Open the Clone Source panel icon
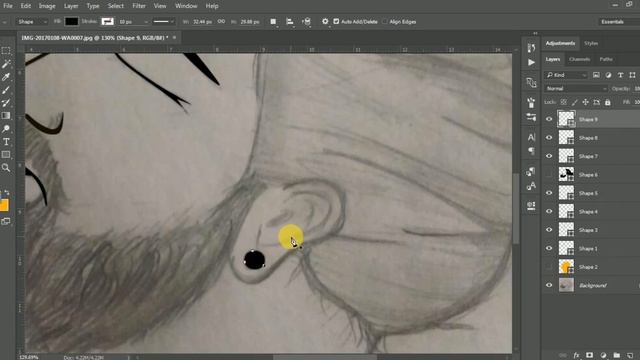The image size is (640, 360). [x=531, y=205]
